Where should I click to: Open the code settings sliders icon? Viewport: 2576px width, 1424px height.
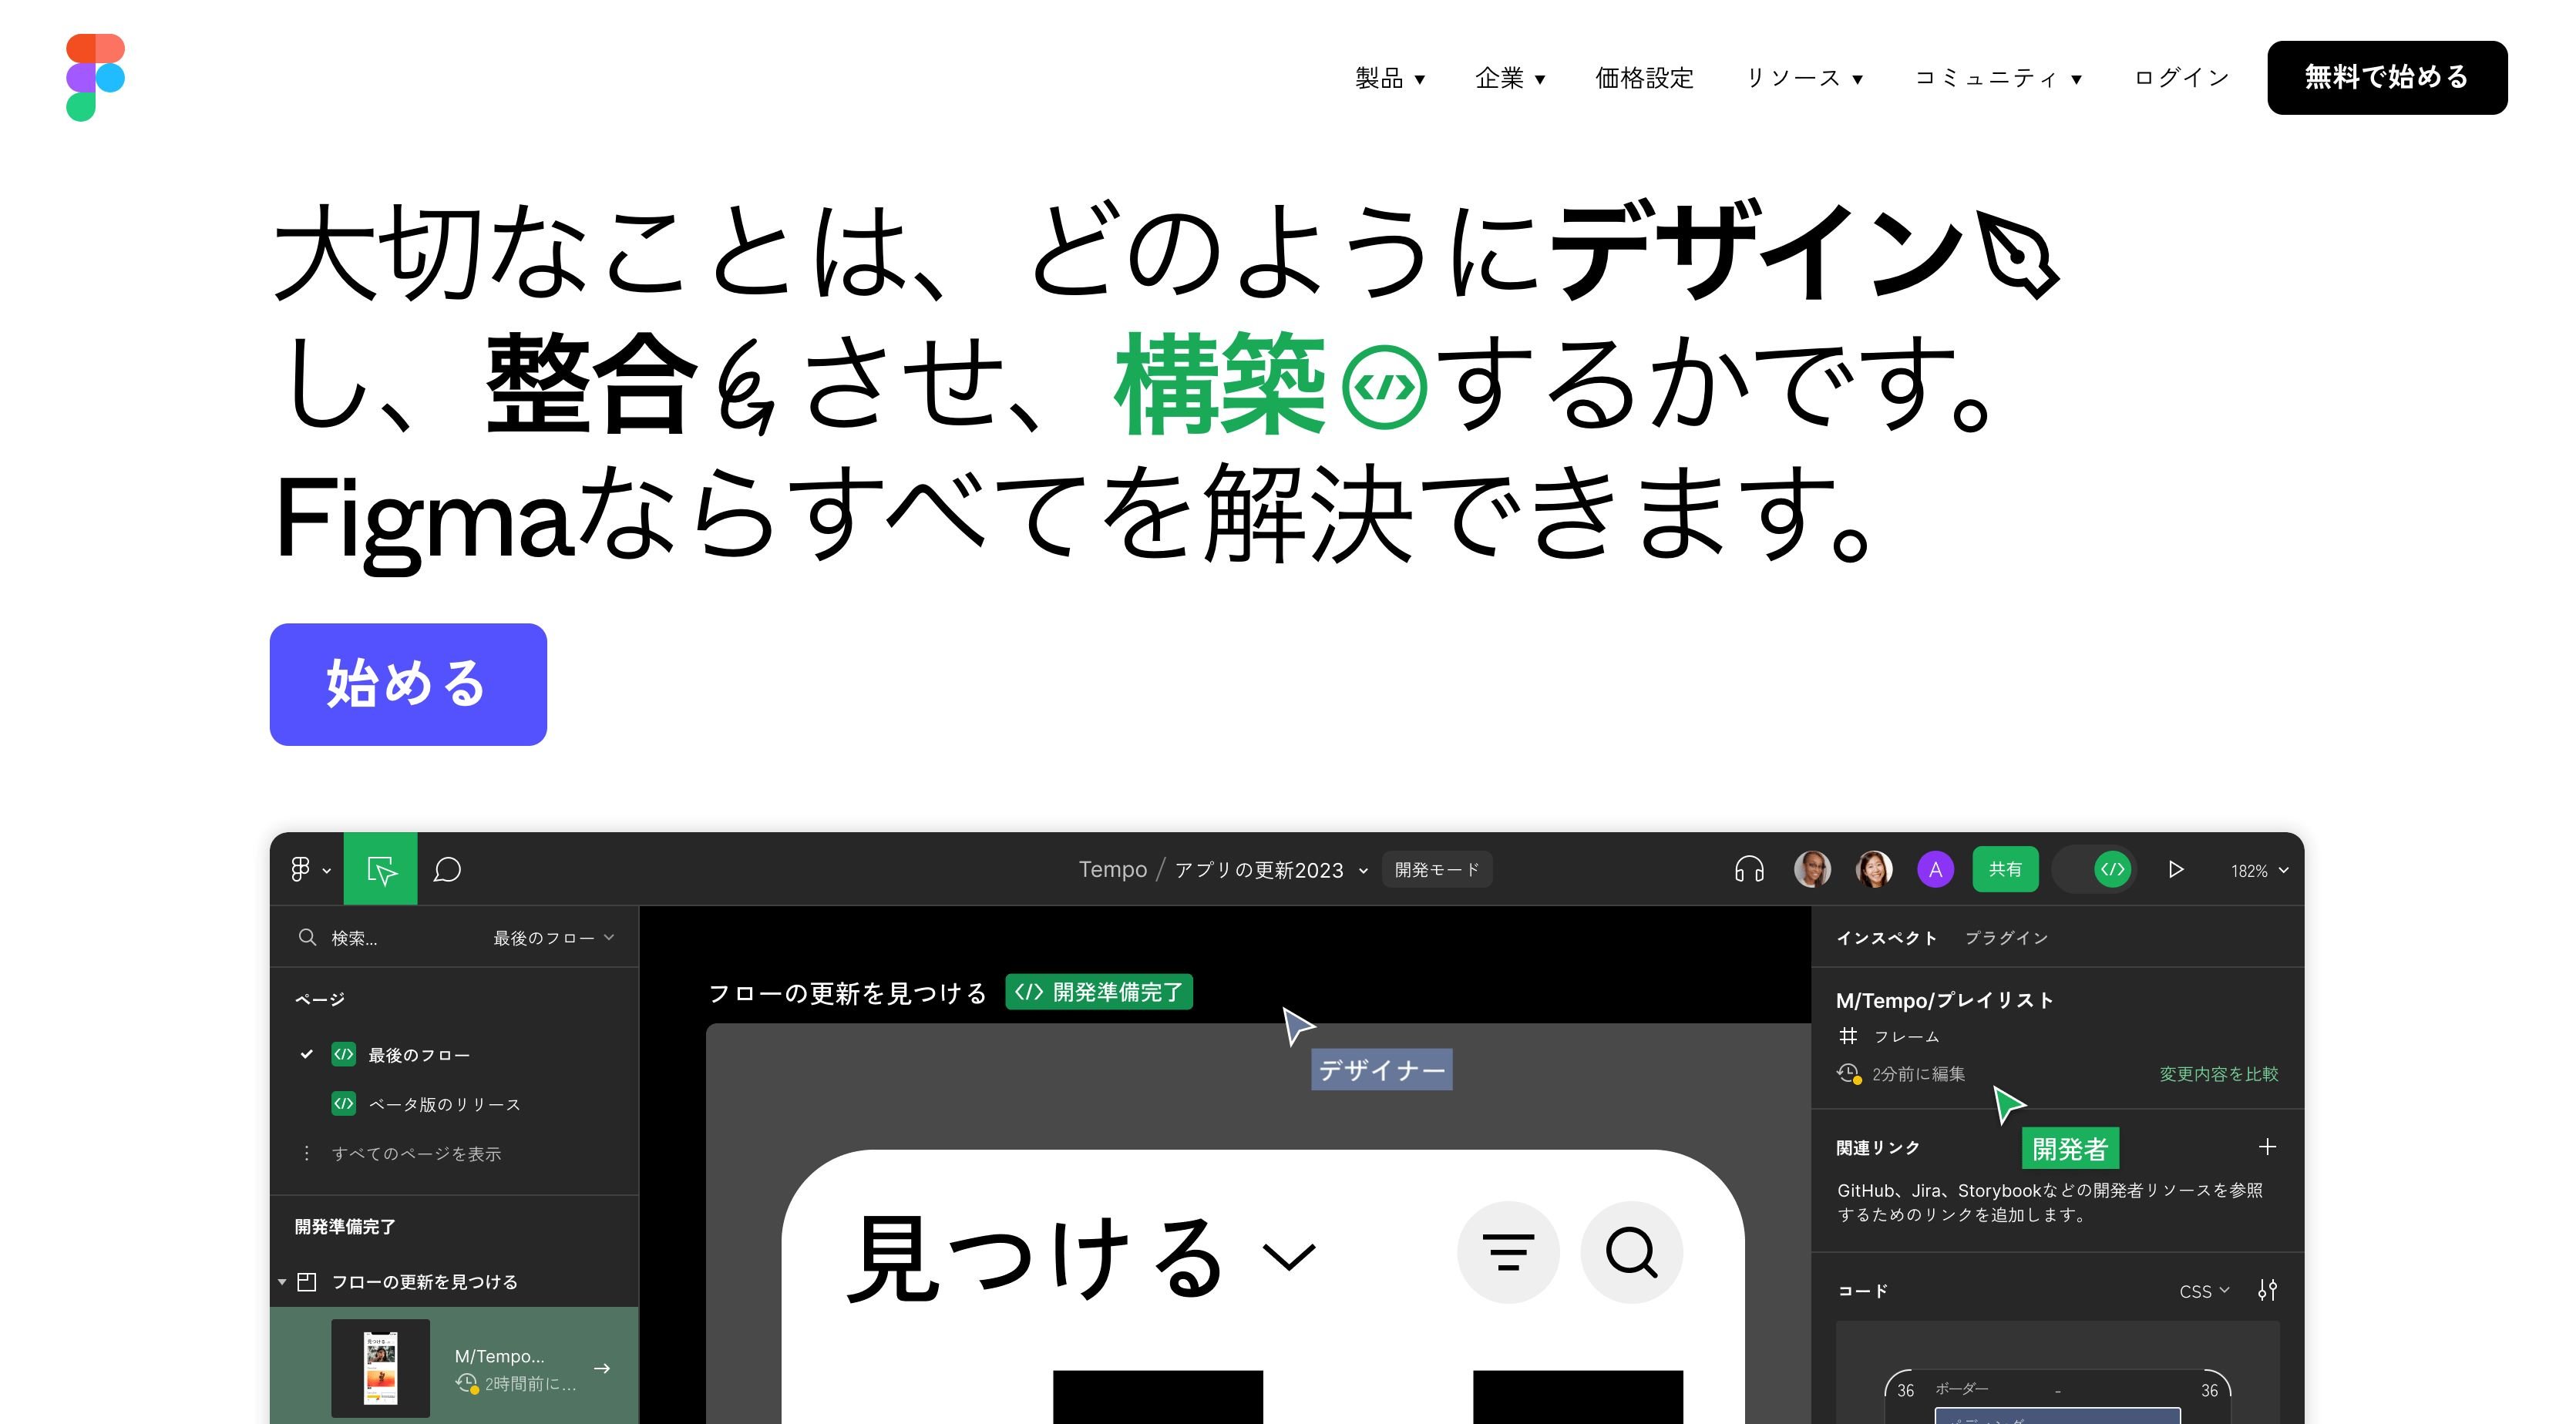pyautogui.click(x=2267, y=1290)
